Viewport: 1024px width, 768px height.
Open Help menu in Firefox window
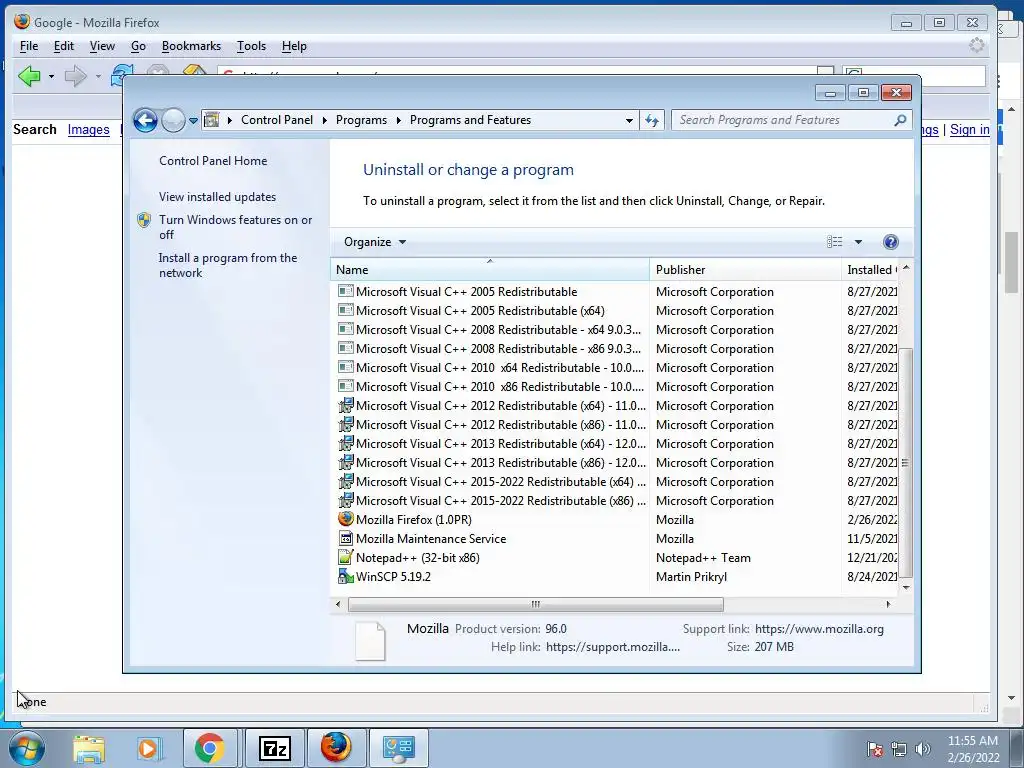point(294,46)
